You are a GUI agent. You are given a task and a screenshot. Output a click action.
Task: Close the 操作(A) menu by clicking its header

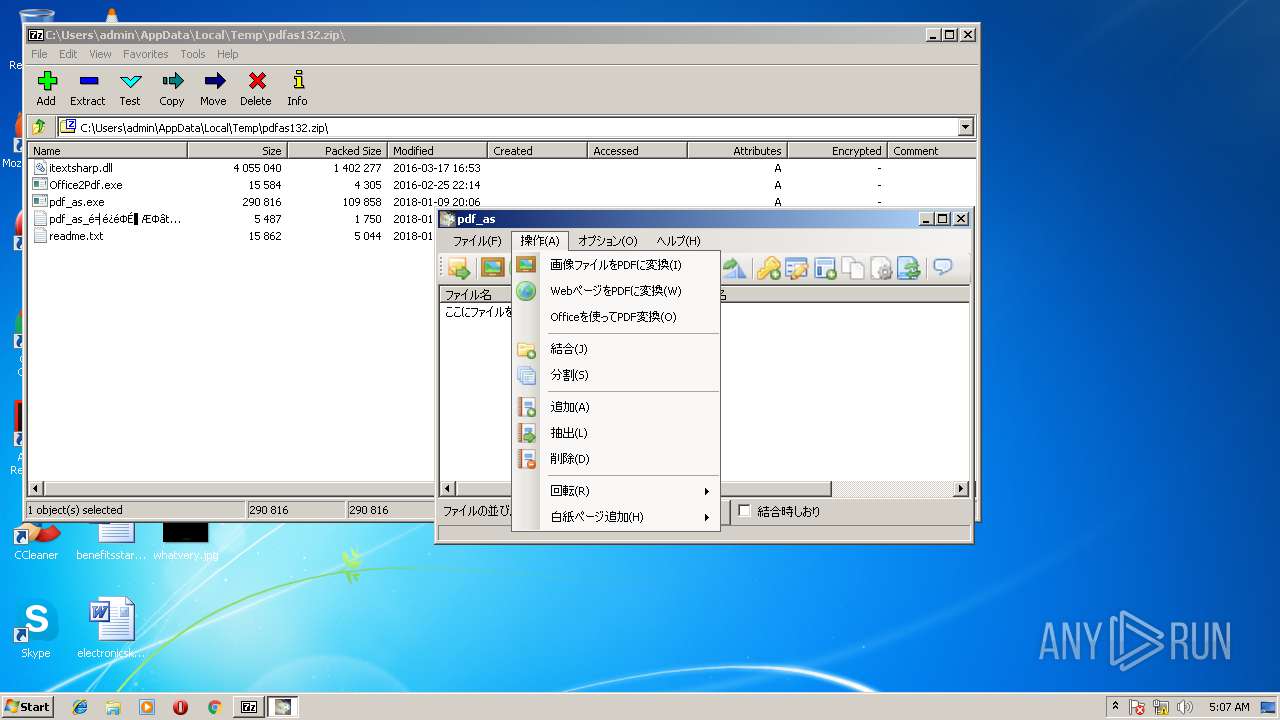540,241
